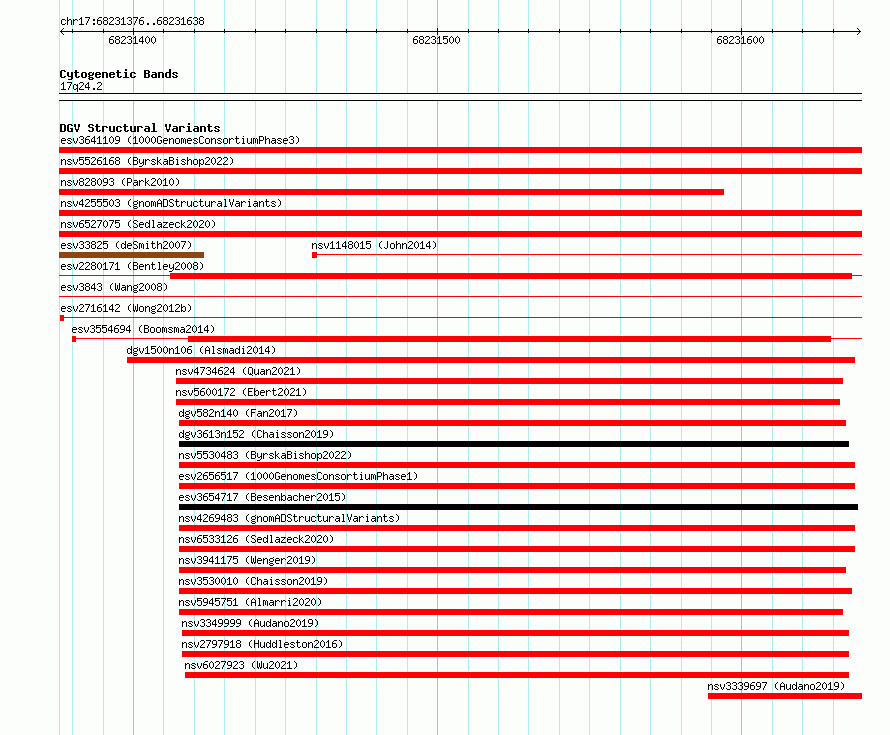Click the thick red dgv1500n106 bar
This screenshot has height=735, width=890.
point(491,360)
